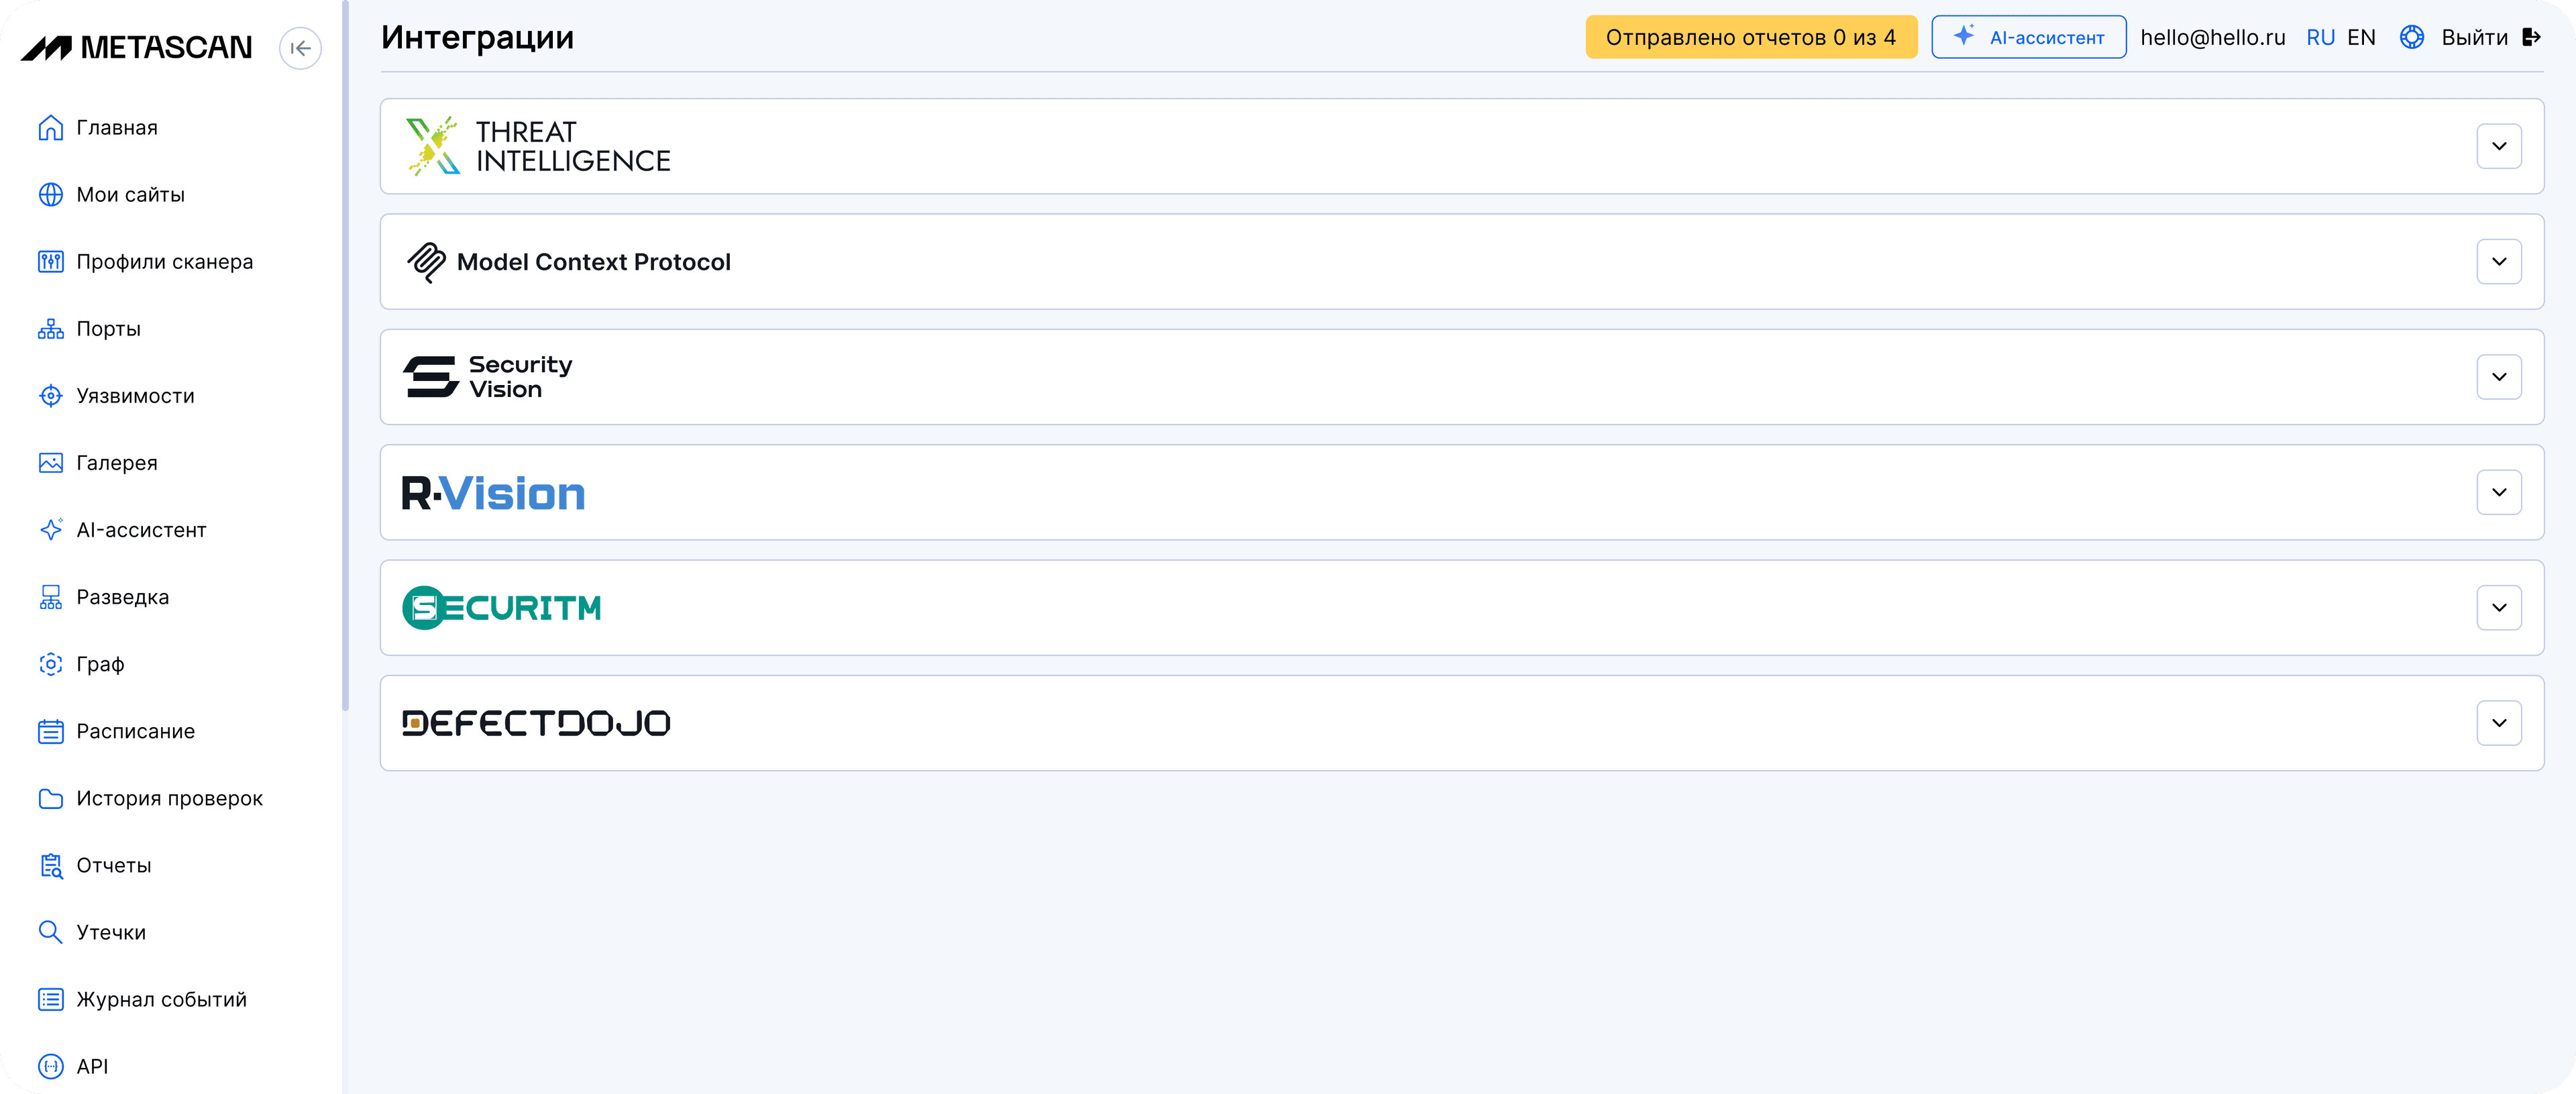The image size is (2576, 1094).
Task: Go to Галерея label
Action: [117, 463]
